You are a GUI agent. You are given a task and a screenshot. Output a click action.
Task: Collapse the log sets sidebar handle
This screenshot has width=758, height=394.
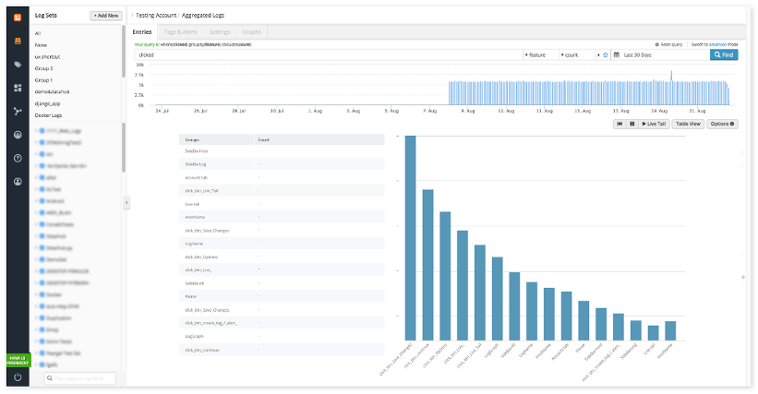pos(126,203)
